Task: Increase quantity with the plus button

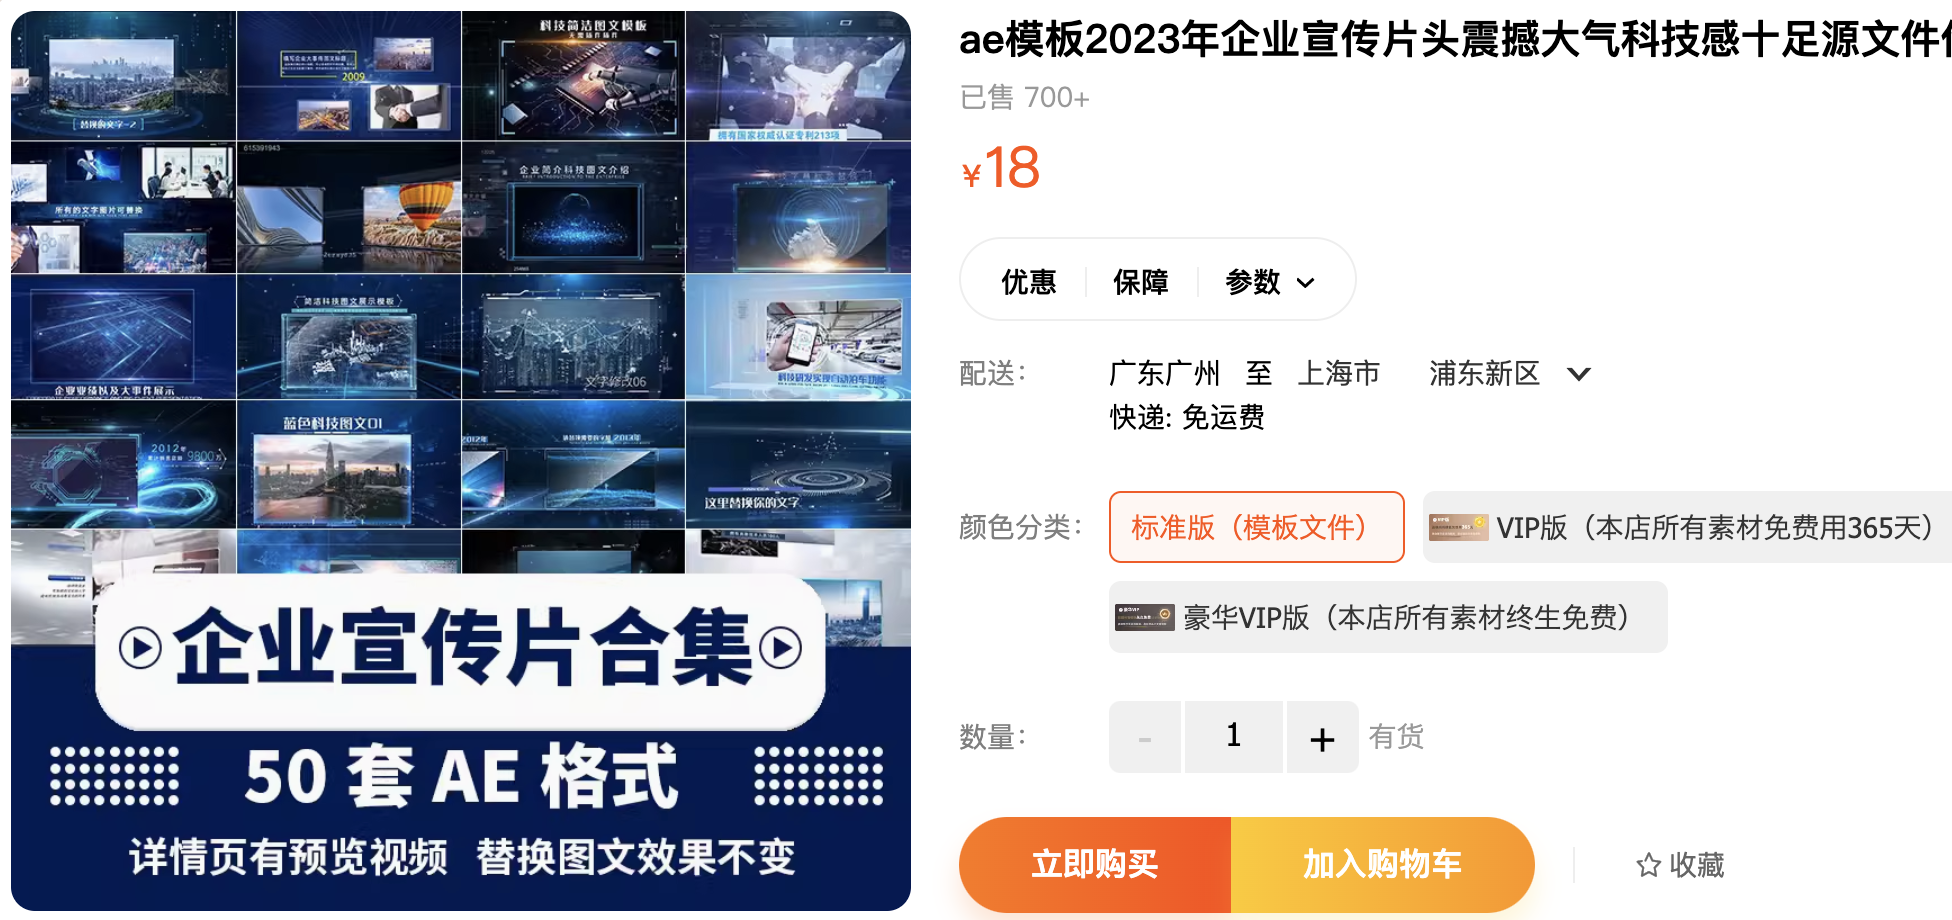Action: [1322, 737]
